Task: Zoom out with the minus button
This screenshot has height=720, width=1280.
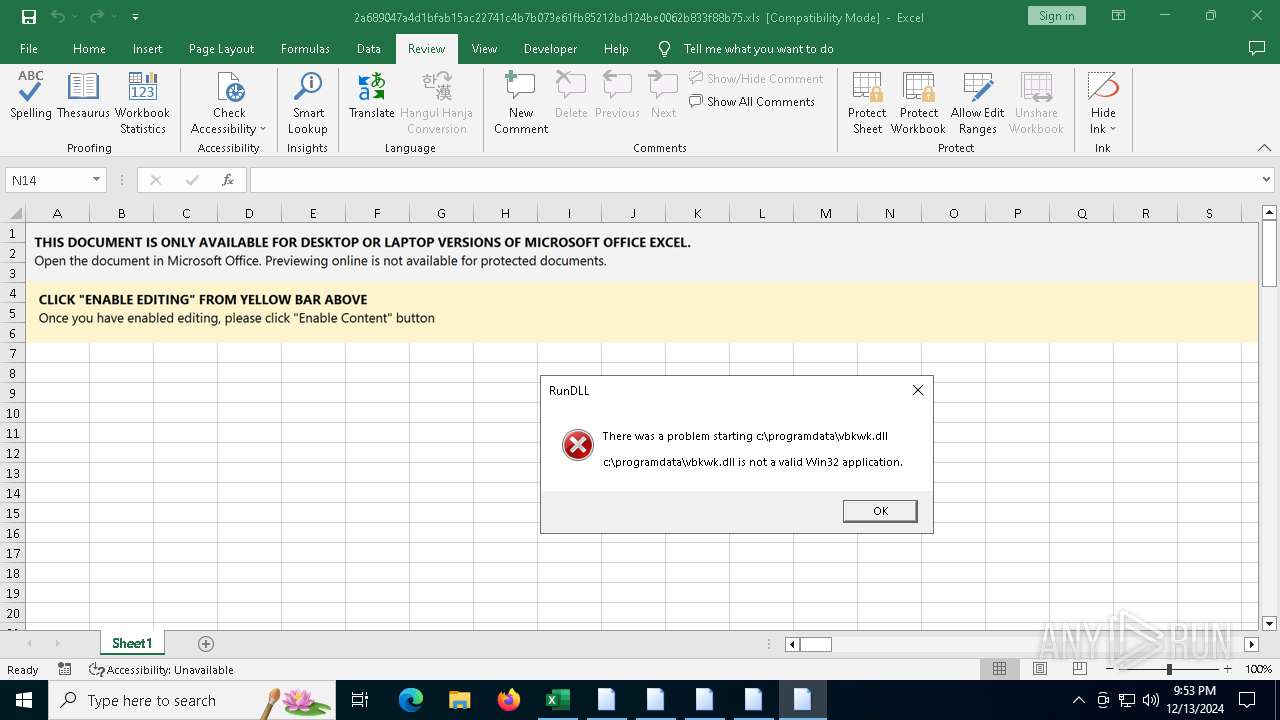Action: [x=1110, y=669]
